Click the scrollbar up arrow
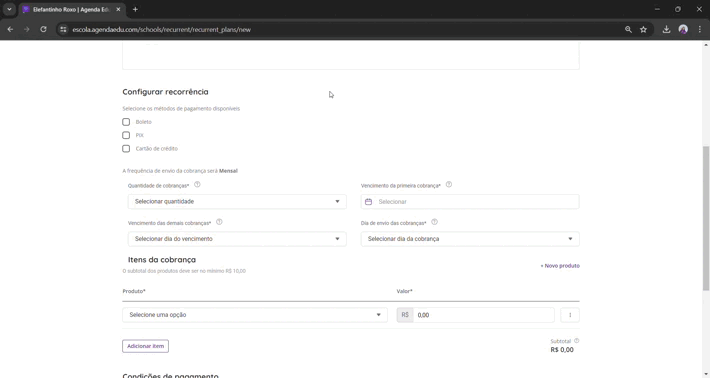 pos(705,45)
